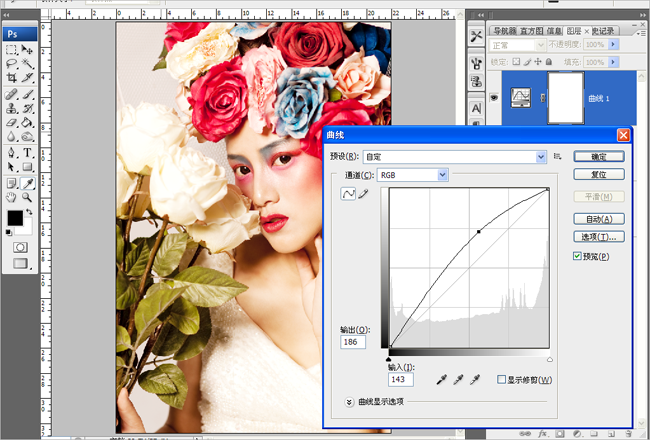Pick the white point eyedropper in Curves
The width and height of the screenshot is (650, 440).
click(x=475, y=379)
